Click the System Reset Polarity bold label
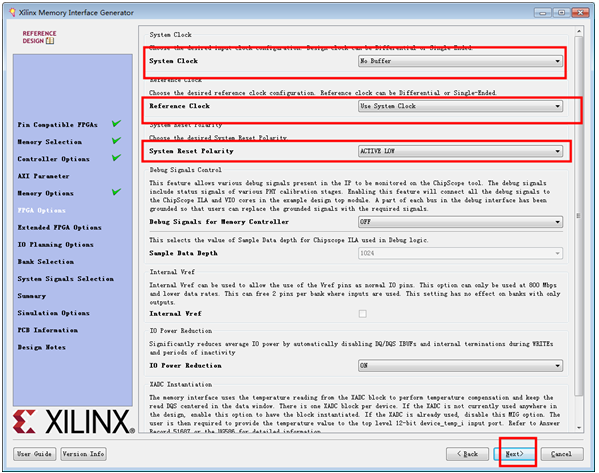The image size is (599, 473). 191,151
